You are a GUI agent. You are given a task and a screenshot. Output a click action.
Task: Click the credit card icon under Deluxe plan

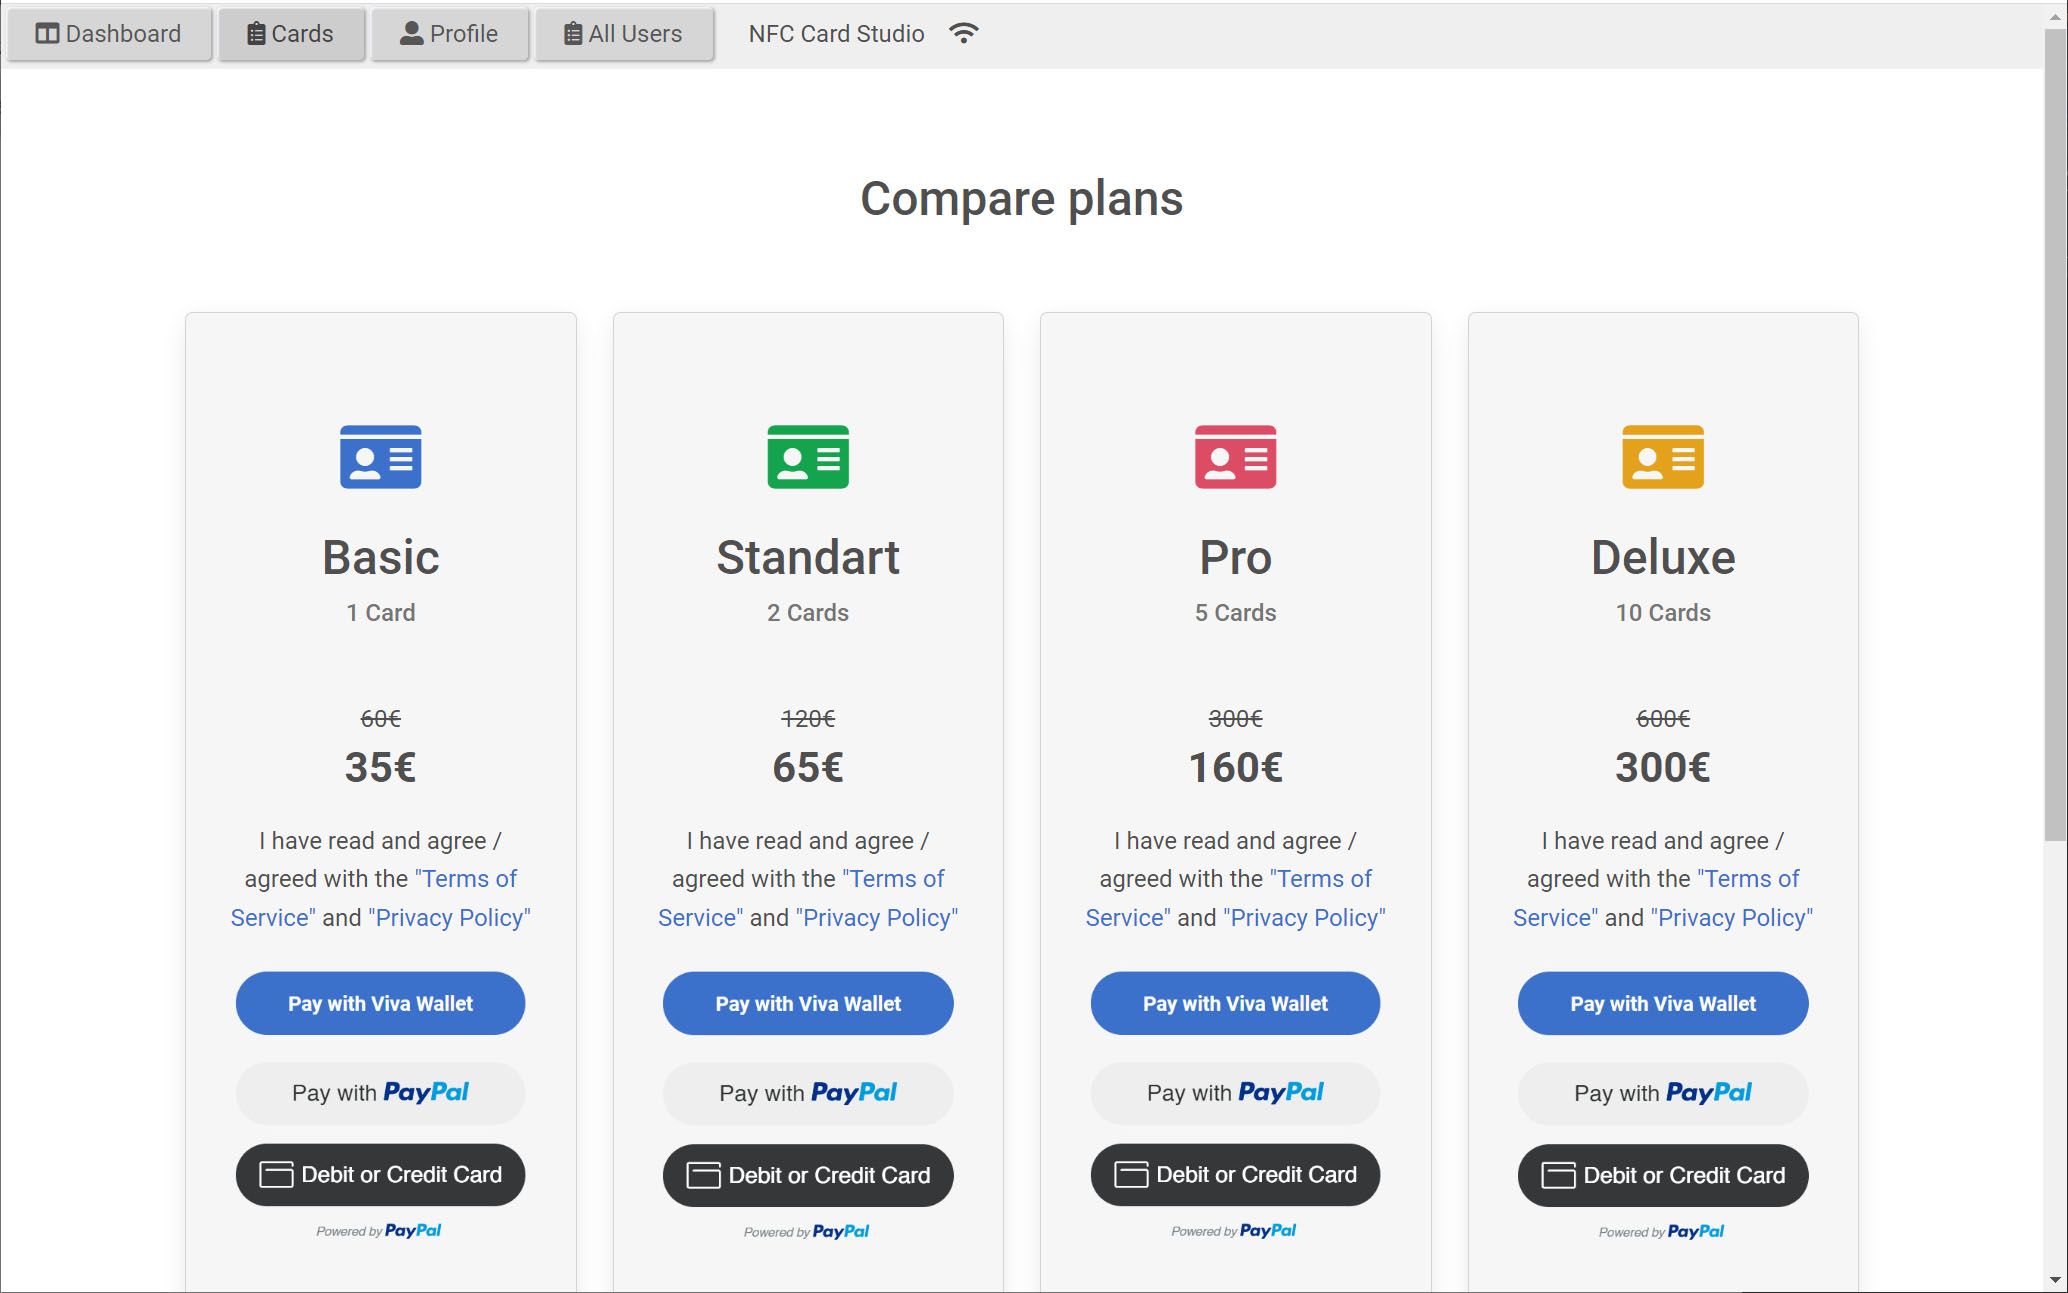tap(1558, 1175)
